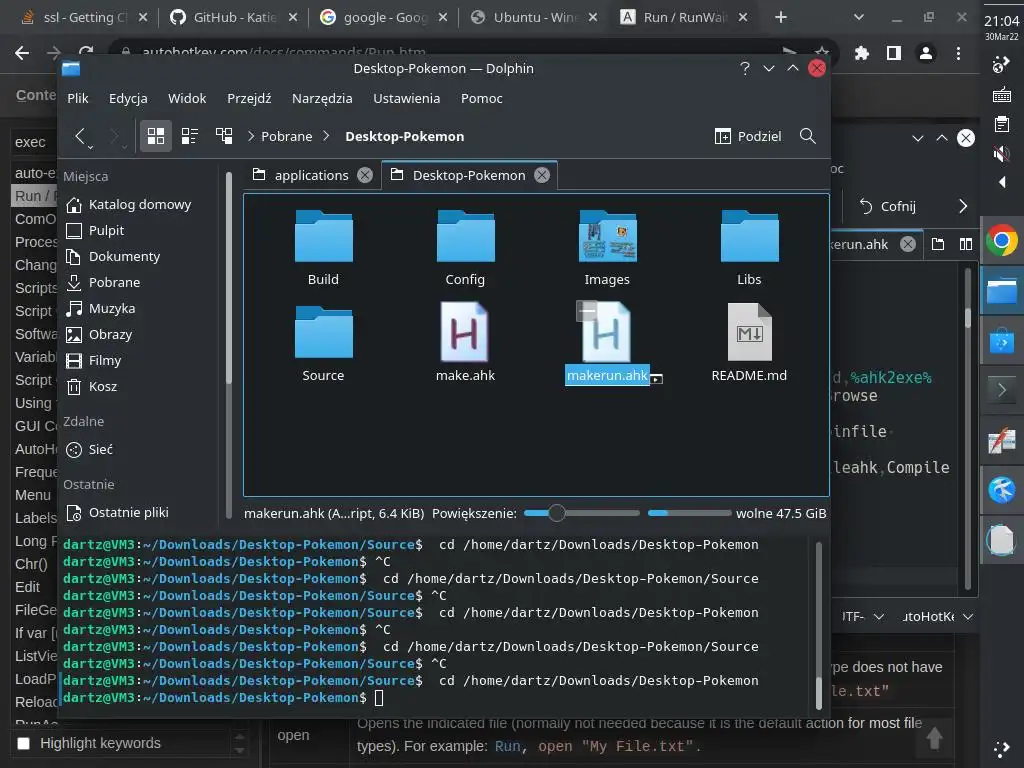Select the make.ahk file
Image resolution: width=1024 pixels, height=768 pixels.
[x=465, y=343]
